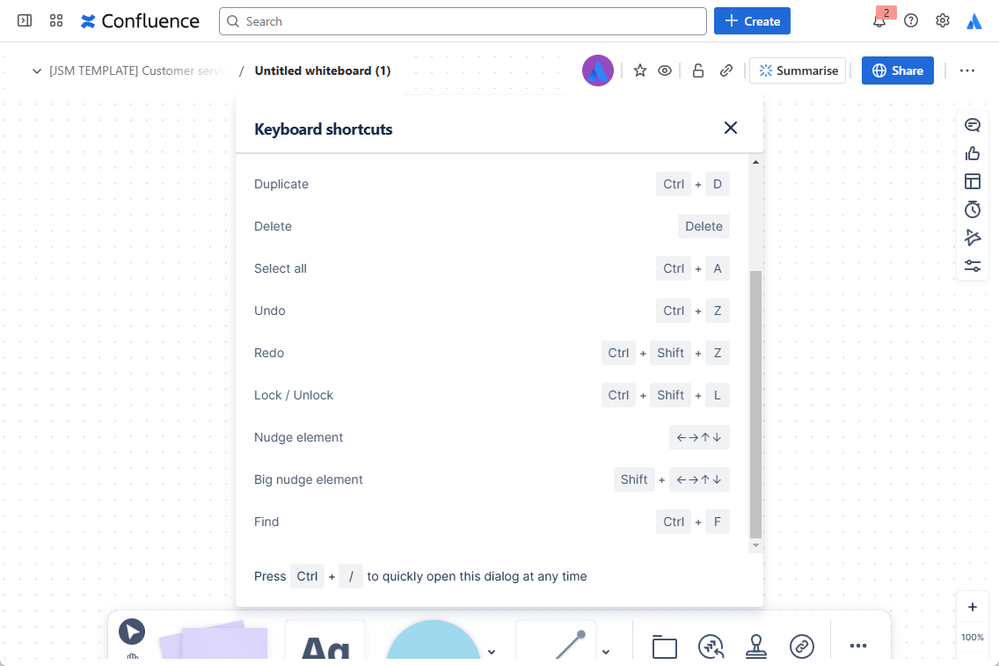Click the Lock / Unlock label
The height and width of the screenshot is (666, 999).
[293, 395]
